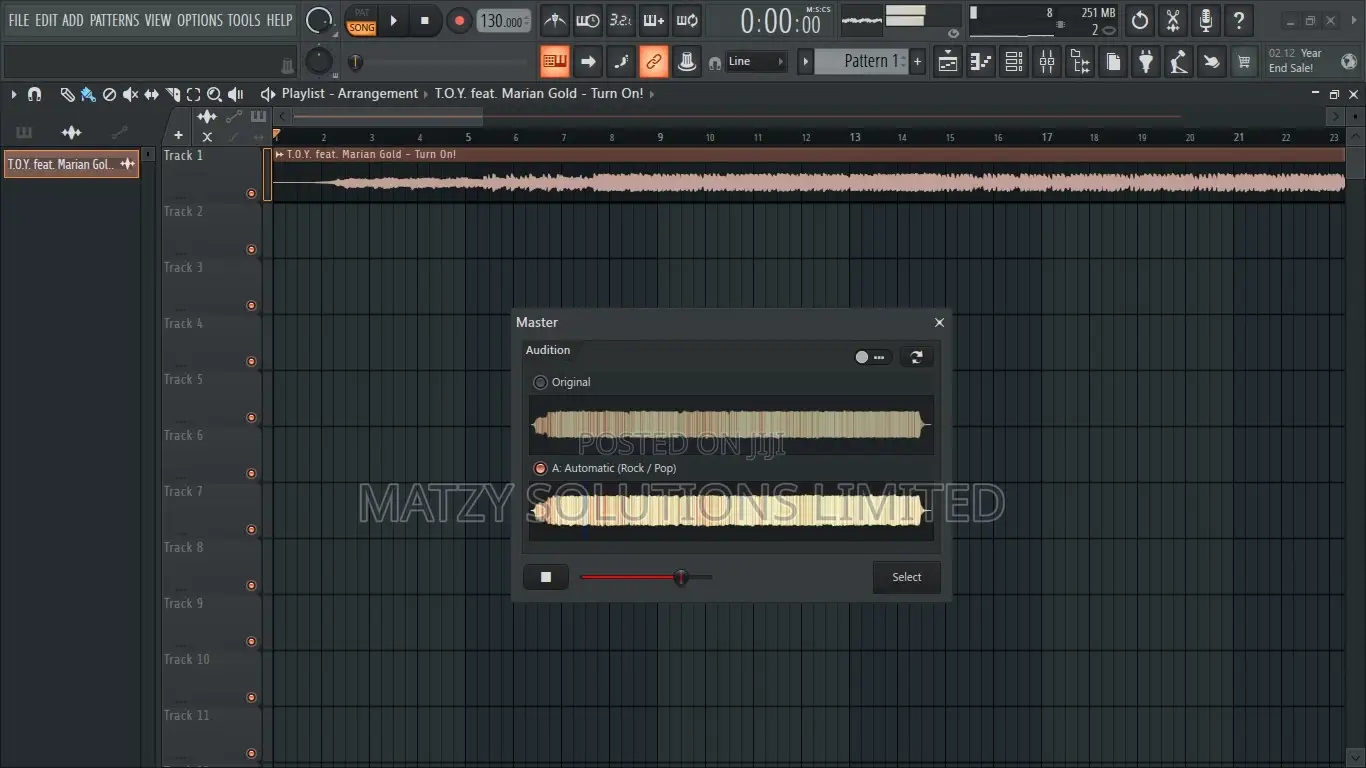
Task: Add a new pattern with the plus button
Action: pos(918,62)
